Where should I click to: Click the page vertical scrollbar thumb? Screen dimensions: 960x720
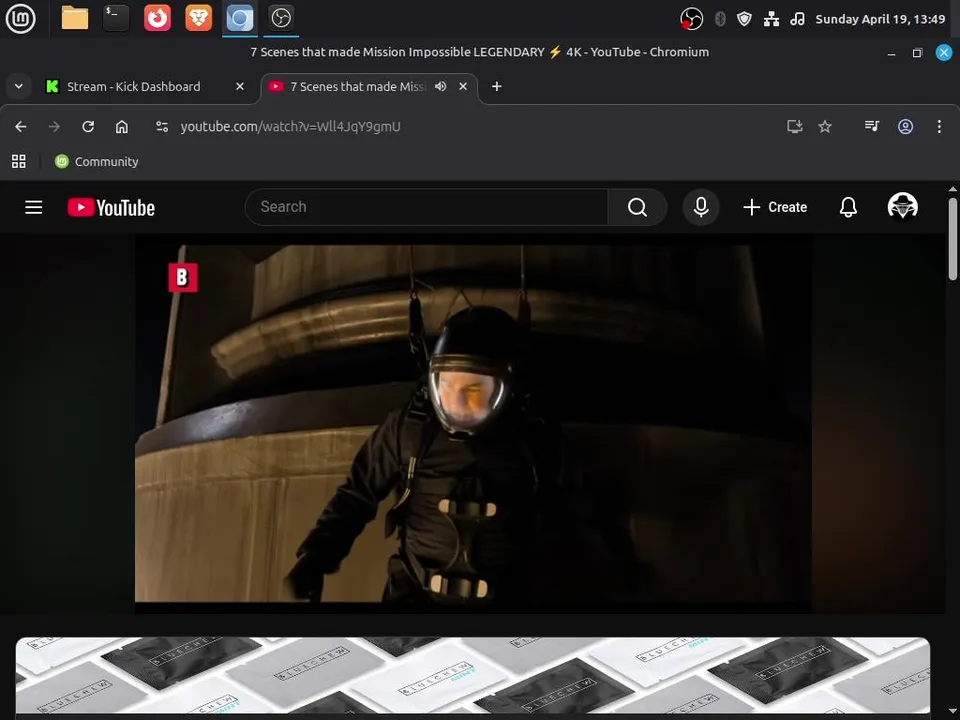pos(953,239)
